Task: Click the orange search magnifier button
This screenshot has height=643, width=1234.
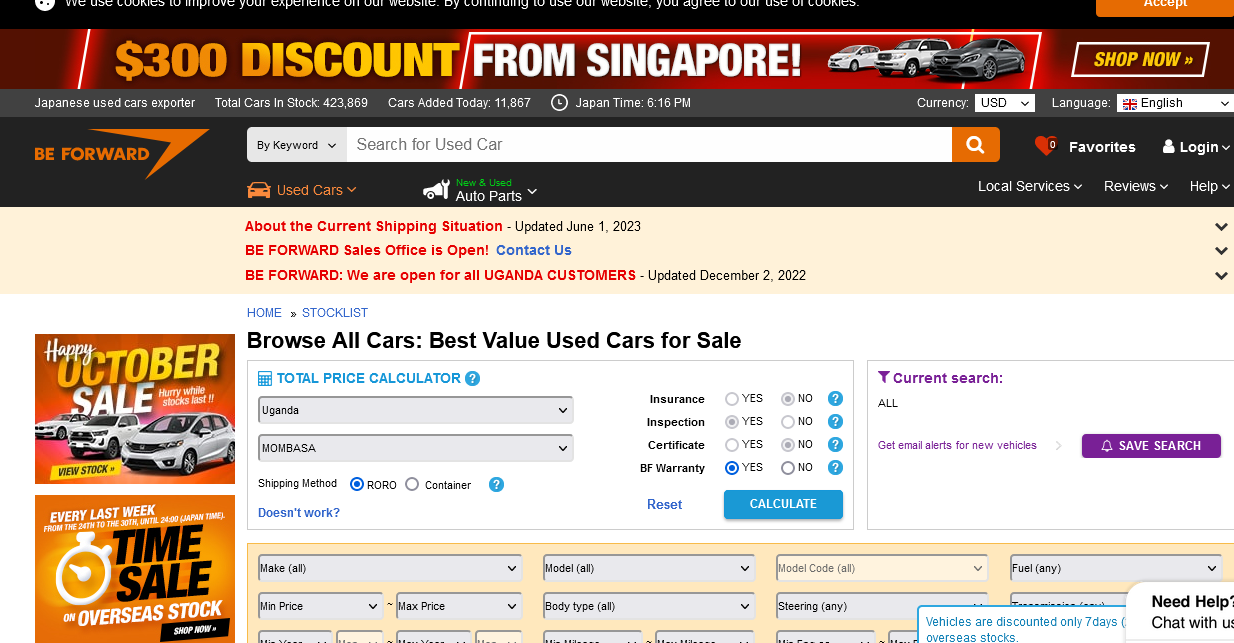Action: [975, 145]
